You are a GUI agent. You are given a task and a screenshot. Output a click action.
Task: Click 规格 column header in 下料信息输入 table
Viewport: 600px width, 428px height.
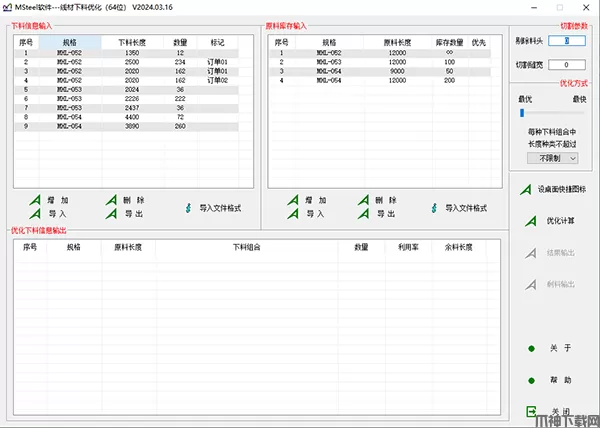click(x=68, y=43)
